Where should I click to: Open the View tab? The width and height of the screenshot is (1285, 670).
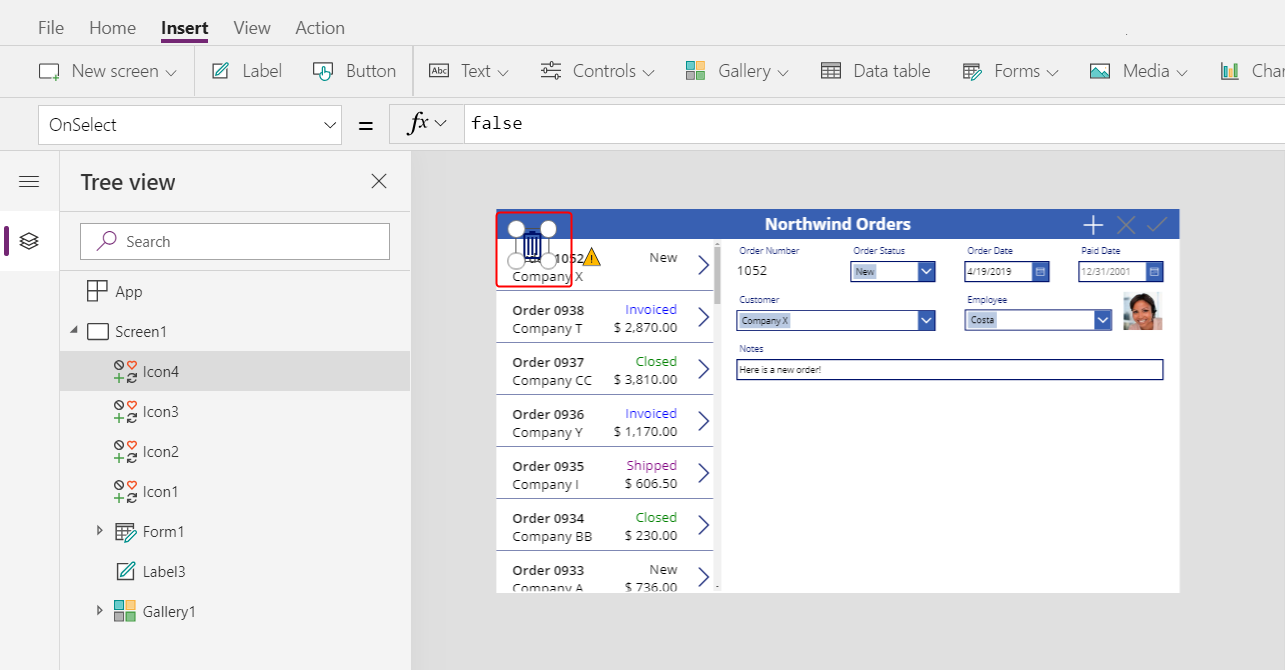click(252, 28)
